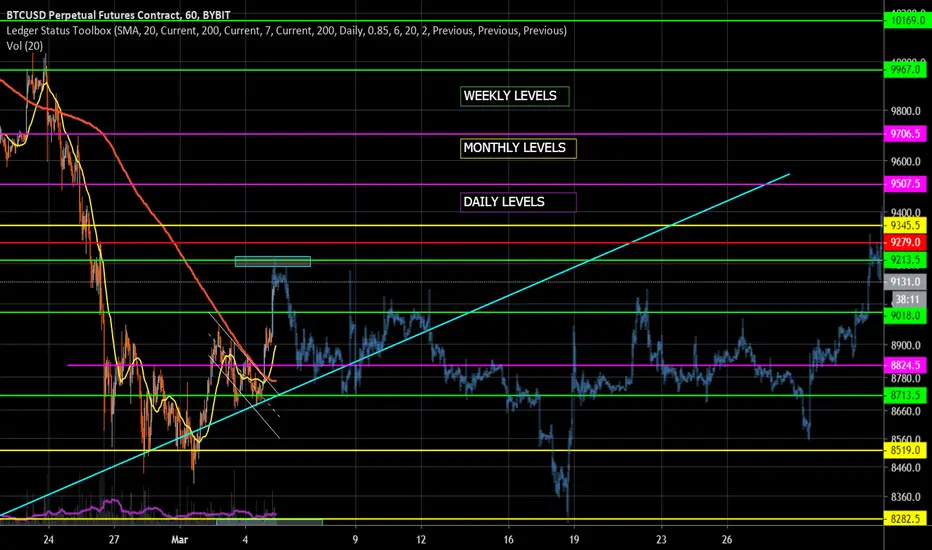This screenshot has height=550, width=932.
Task: Select the 9018.0 green price label
Action: coord(905,316)
